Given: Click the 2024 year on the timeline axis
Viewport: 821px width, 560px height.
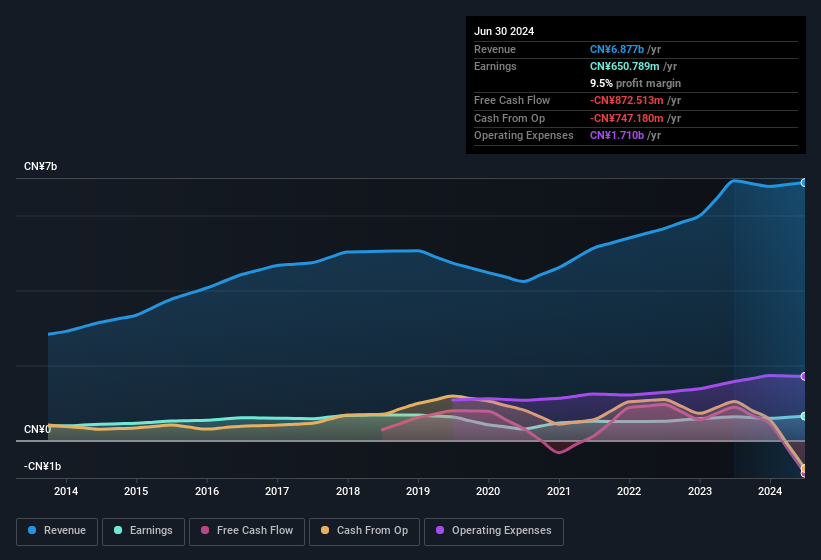Looking at the screenshot, I should (770, 491).
